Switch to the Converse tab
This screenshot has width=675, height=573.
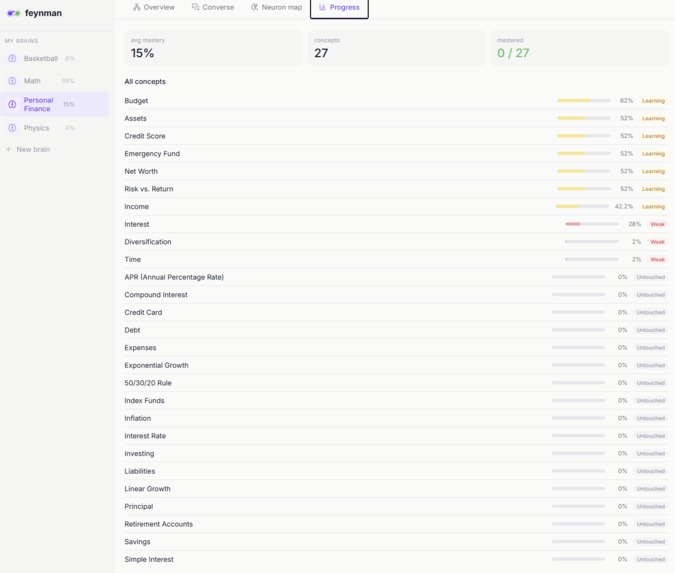tap(213, 7)
